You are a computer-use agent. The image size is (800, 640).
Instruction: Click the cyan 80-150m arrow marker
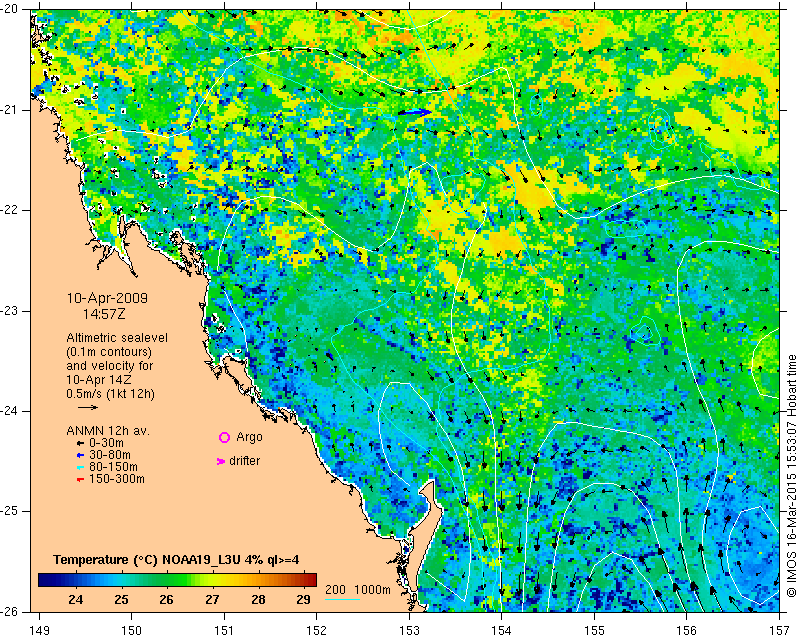80,467
